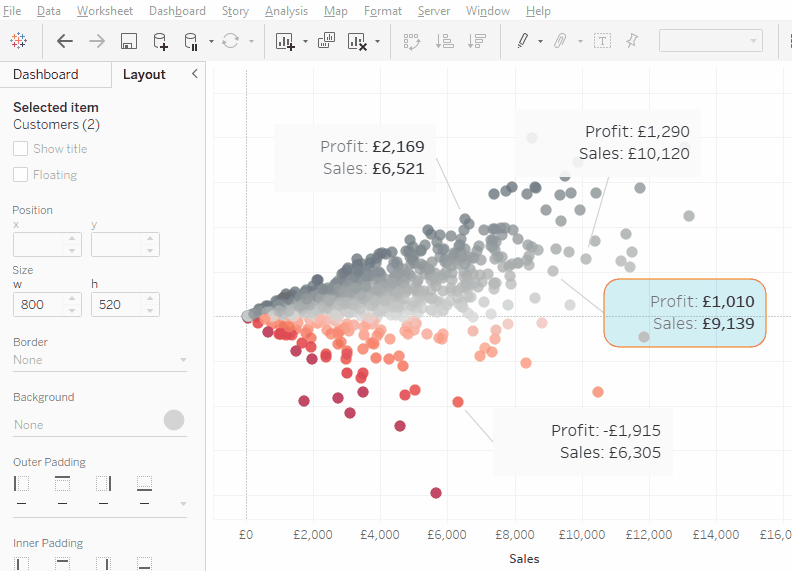
Task: Click the undo back arrow
Action: coord(65,41)
